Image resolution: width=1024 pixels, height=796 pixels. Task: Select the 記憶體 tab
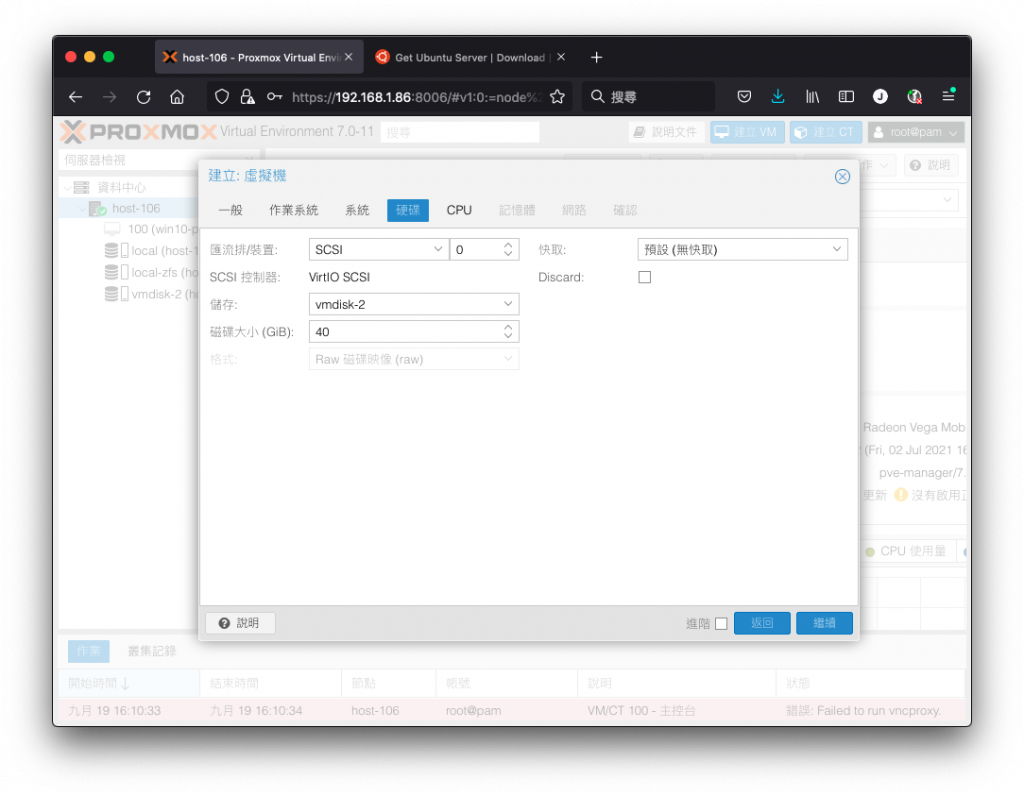(x=517, y=210)
